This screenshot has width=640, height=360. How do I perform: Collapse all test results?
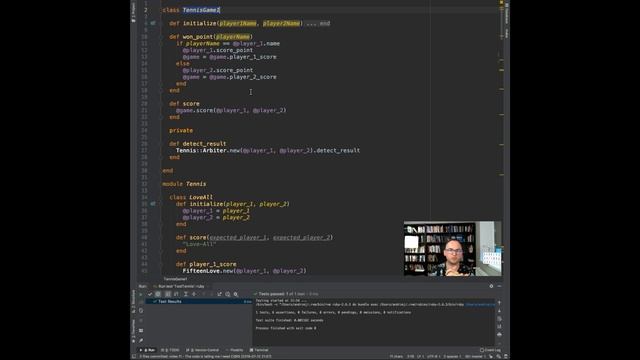(x=194, y=294)
